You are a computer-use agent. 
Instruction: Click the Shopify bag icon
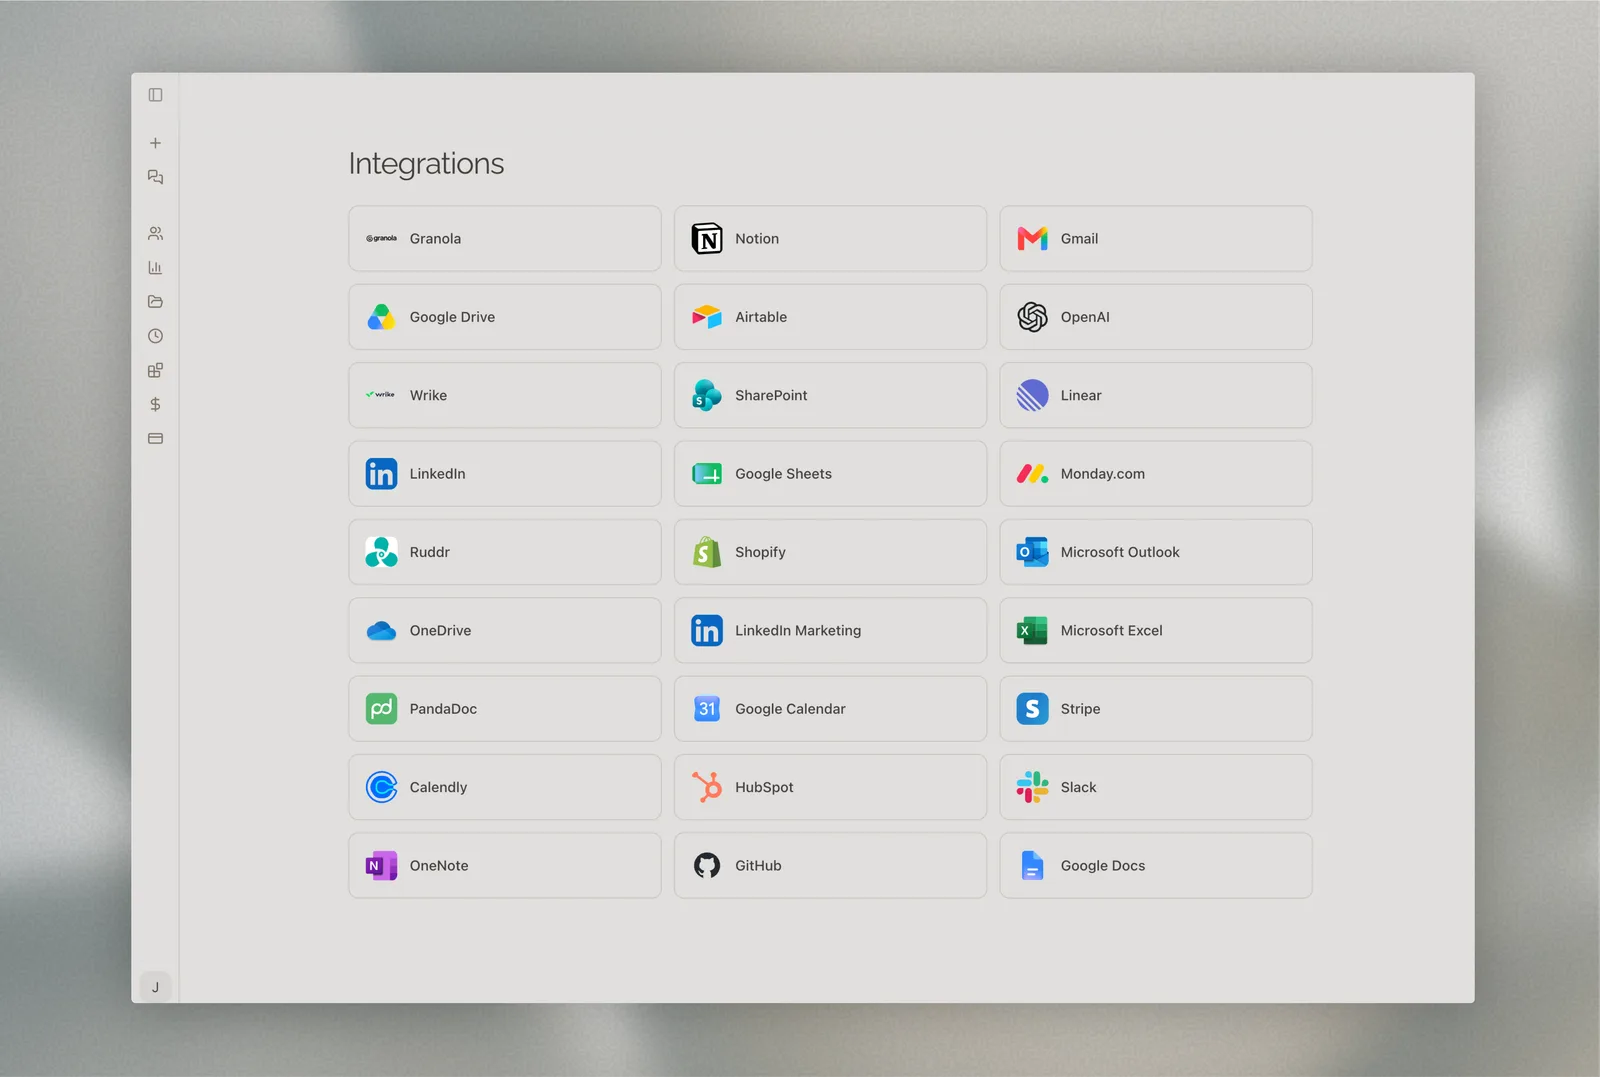[x=707, y=552]
